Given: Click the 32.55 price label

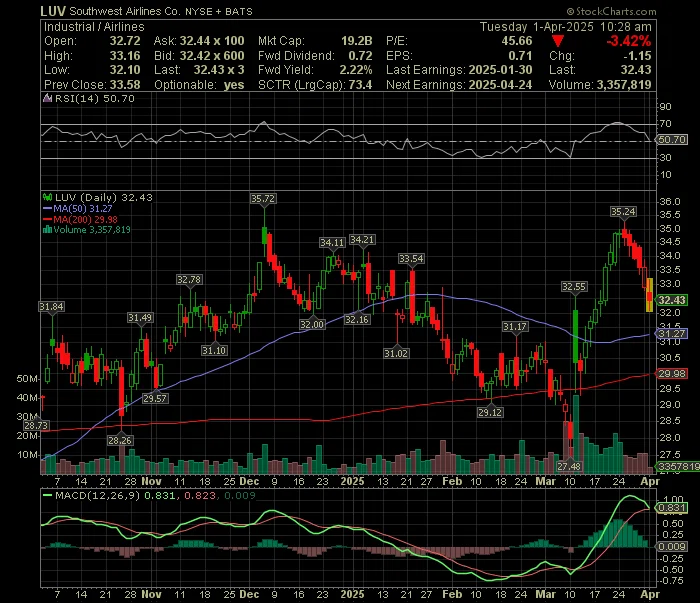Looking at the screenshot, I should click(x=574, y=287).
